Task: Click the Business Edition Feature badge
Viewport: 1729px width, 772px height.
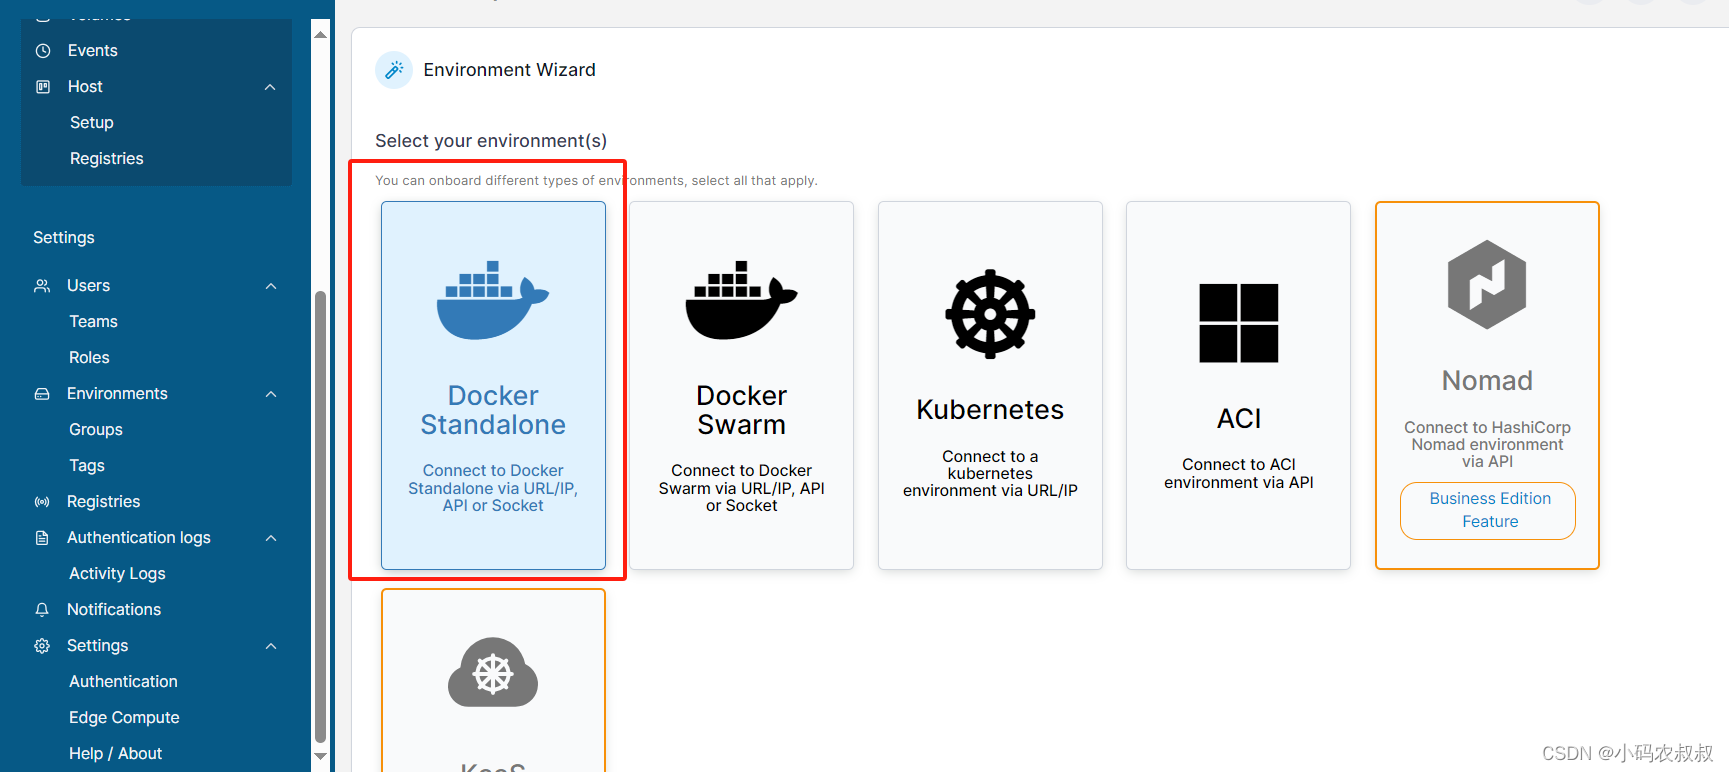Action: 1488,510
